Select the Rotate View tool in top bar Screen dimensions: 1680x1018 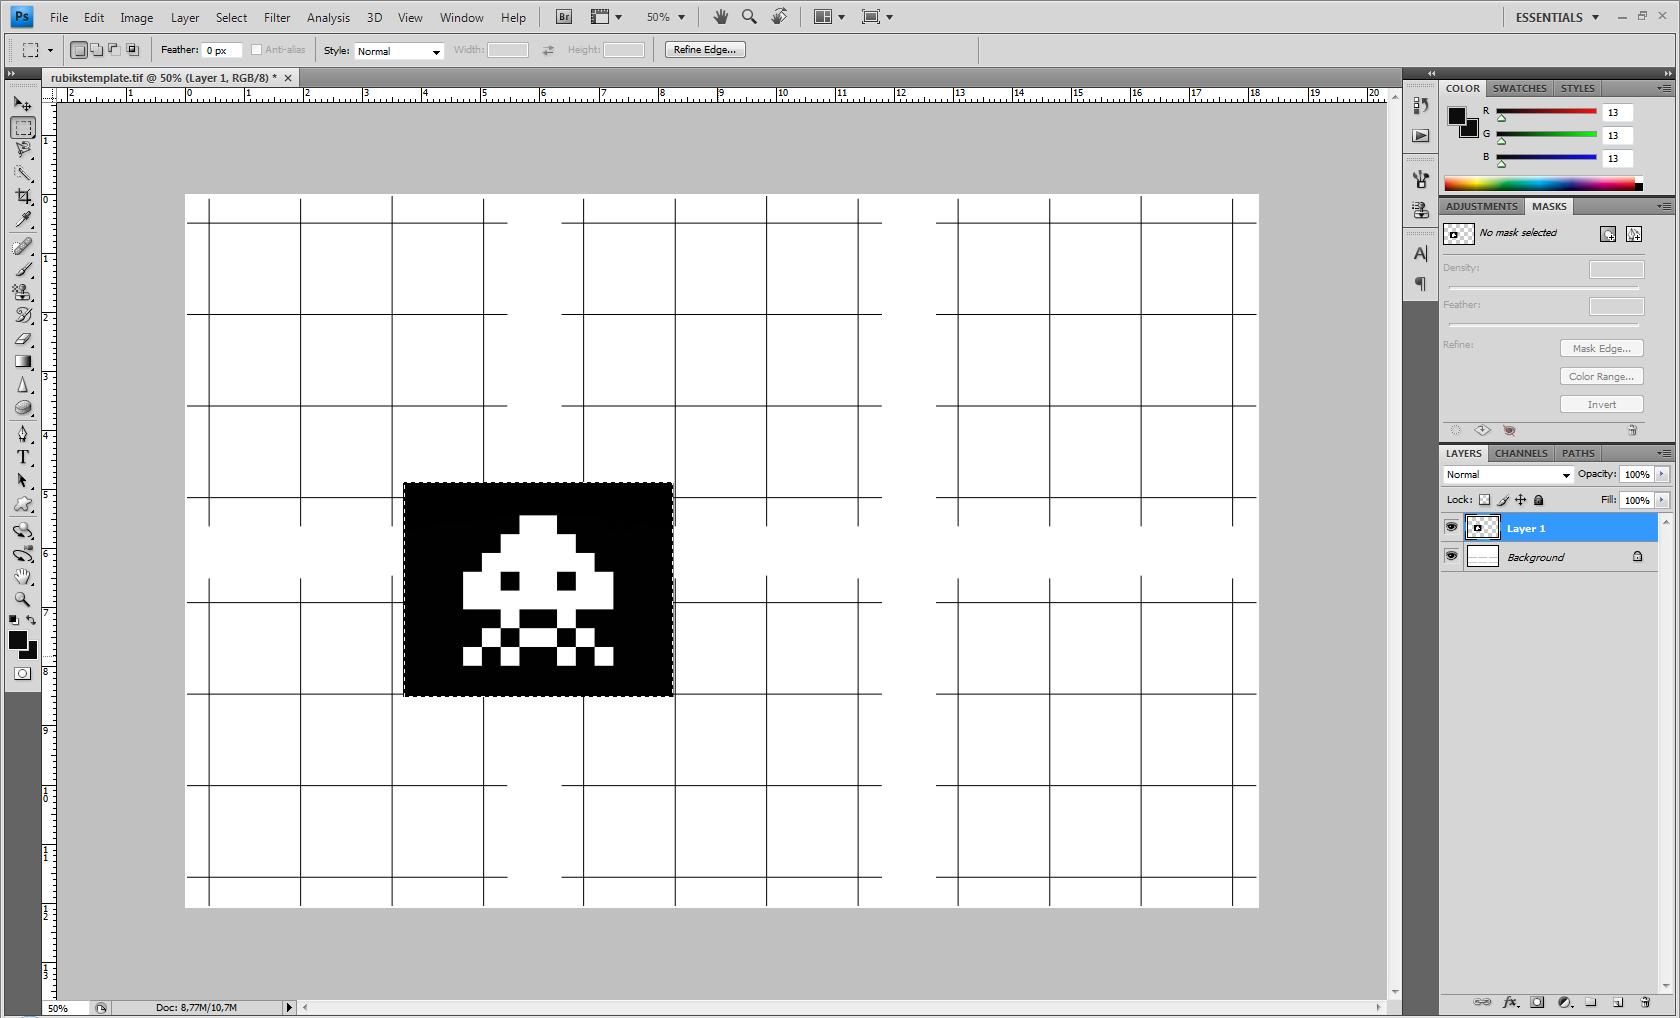tap(779, 17)
